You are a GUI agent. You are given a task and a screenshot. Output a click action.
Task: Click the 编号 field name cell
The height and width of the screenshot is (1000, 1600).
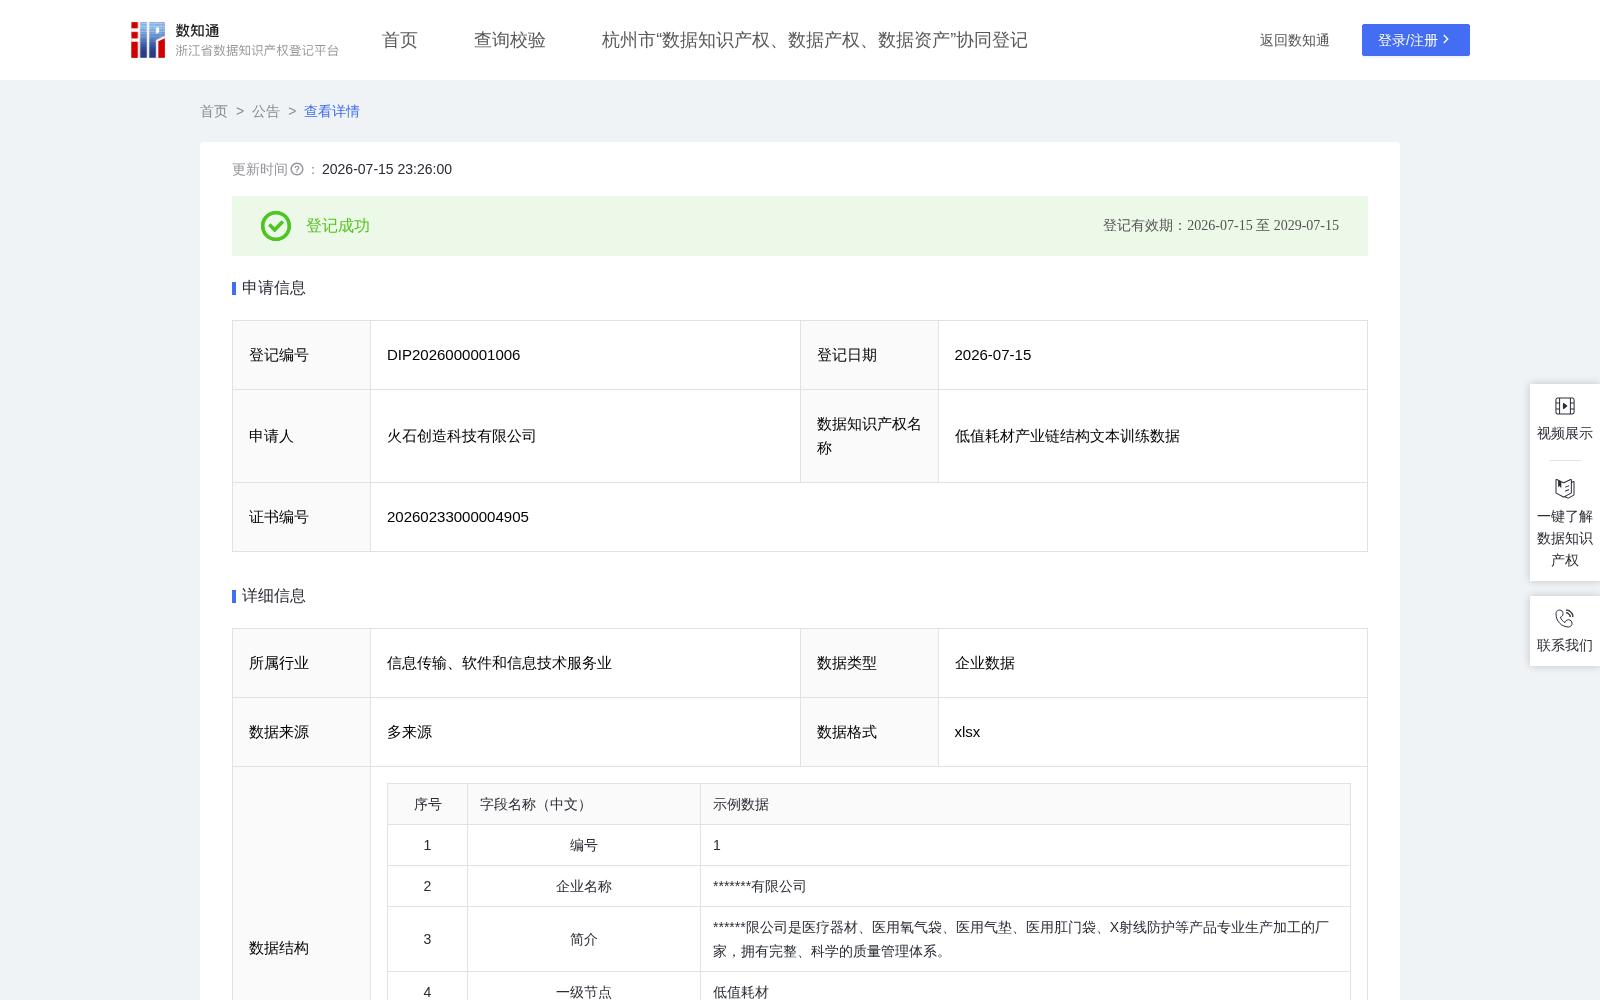584,845
